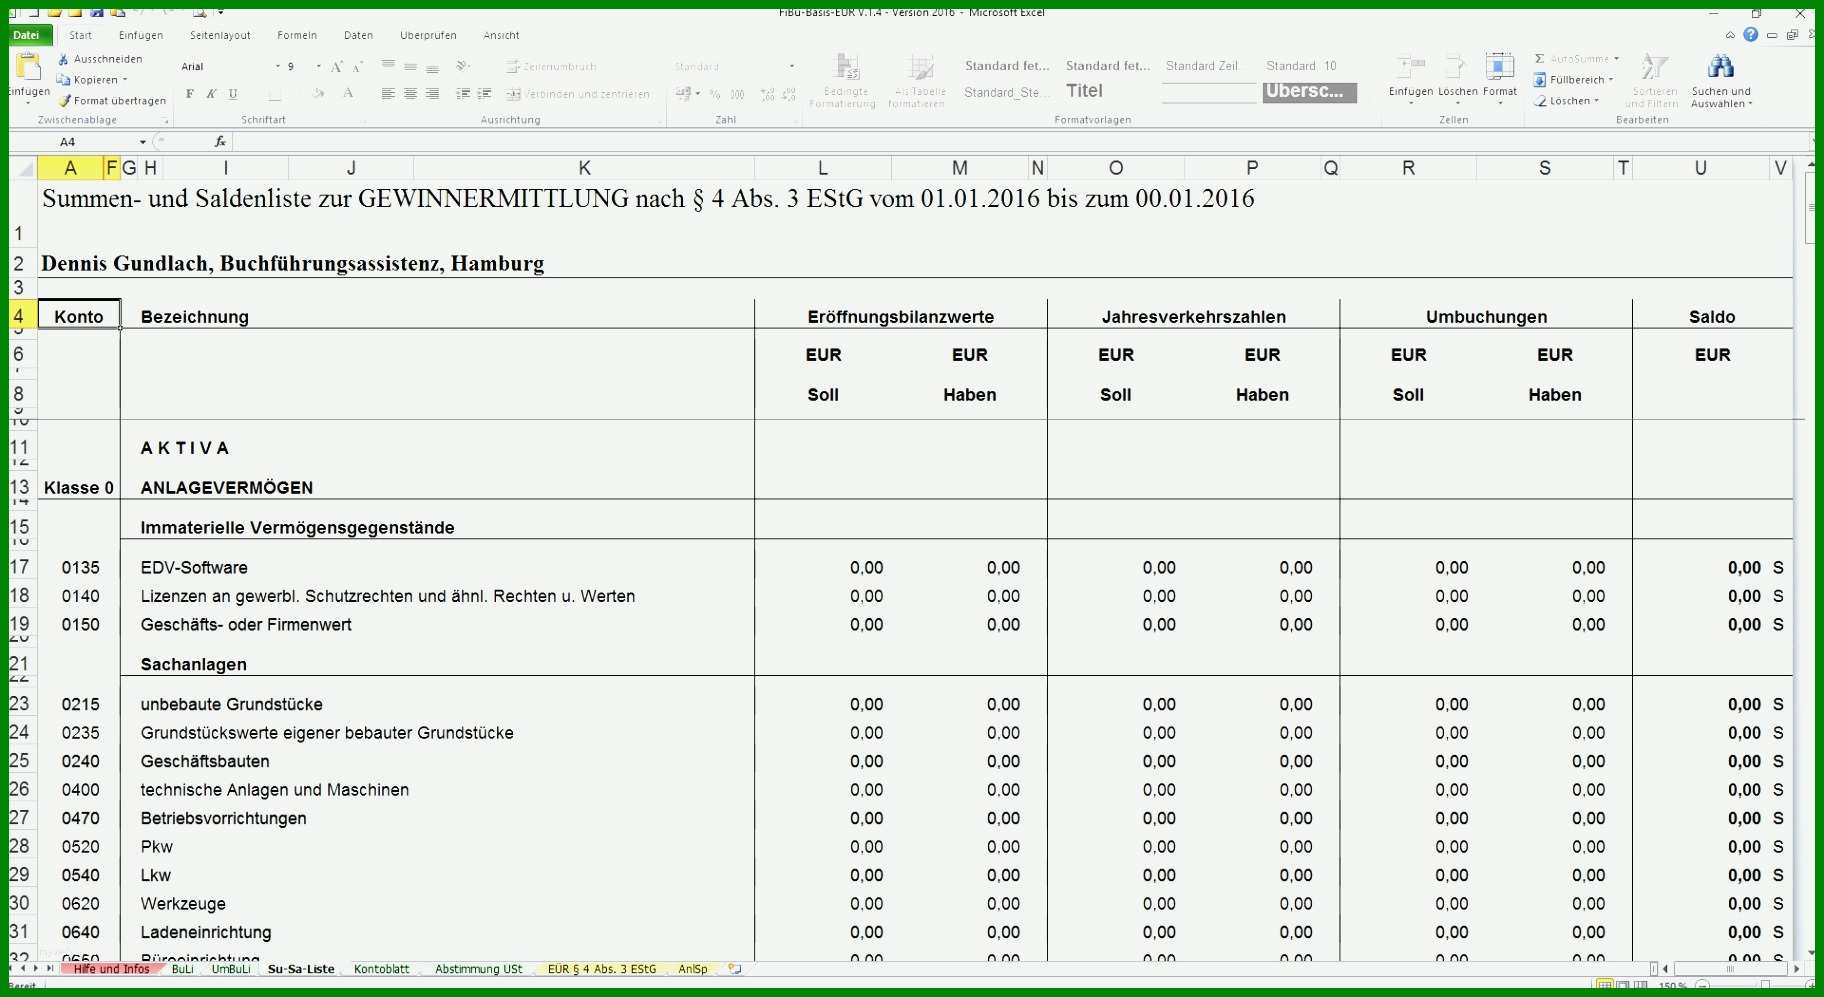
Task: Align cell content to top
Action: tap(388, 66)
